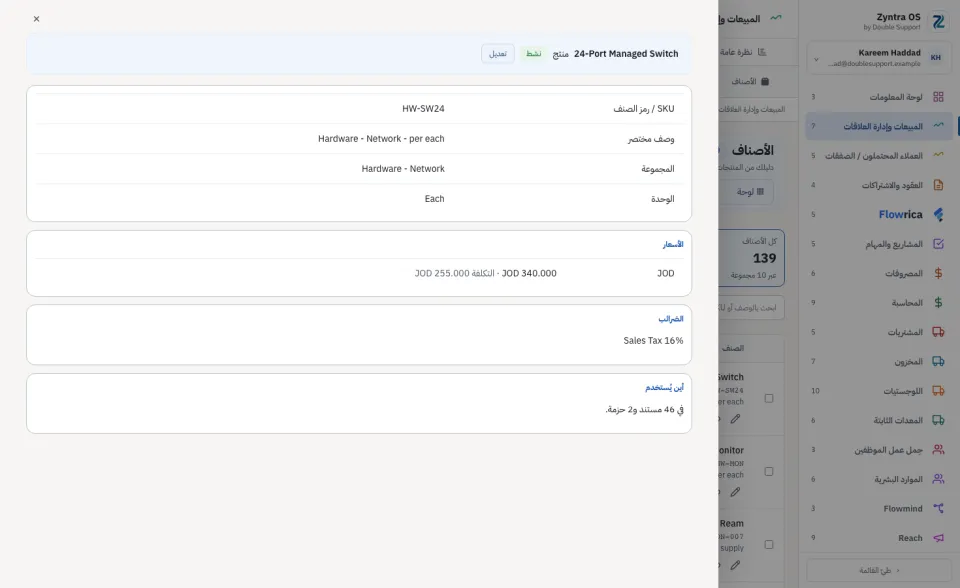Focus the items search field
This screenshot has width=960, height=588.
752,307
